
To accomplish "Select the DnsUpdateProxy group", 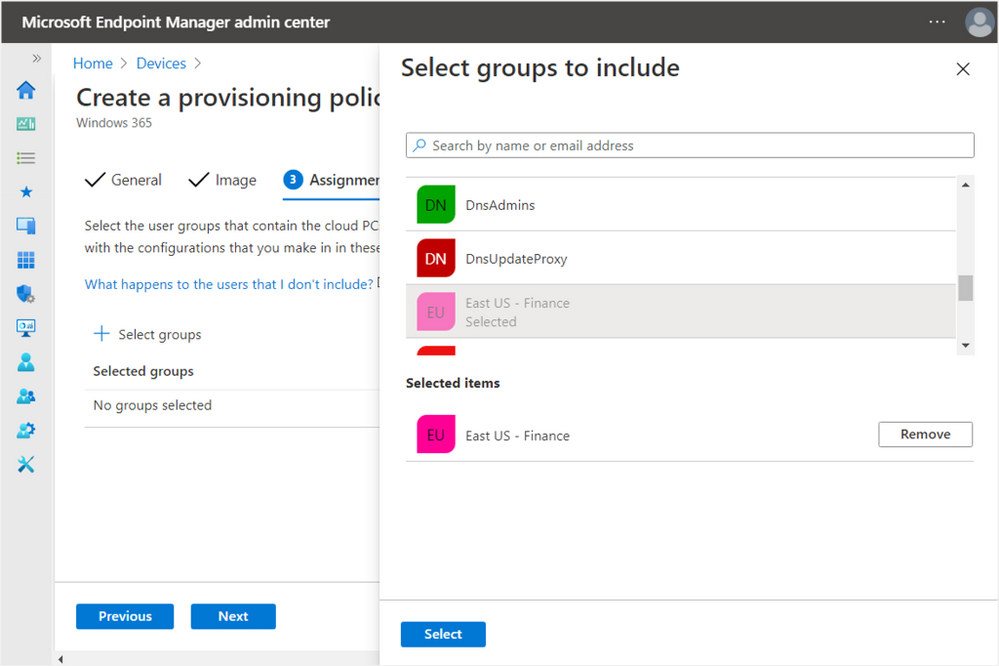I will [516, 259].
